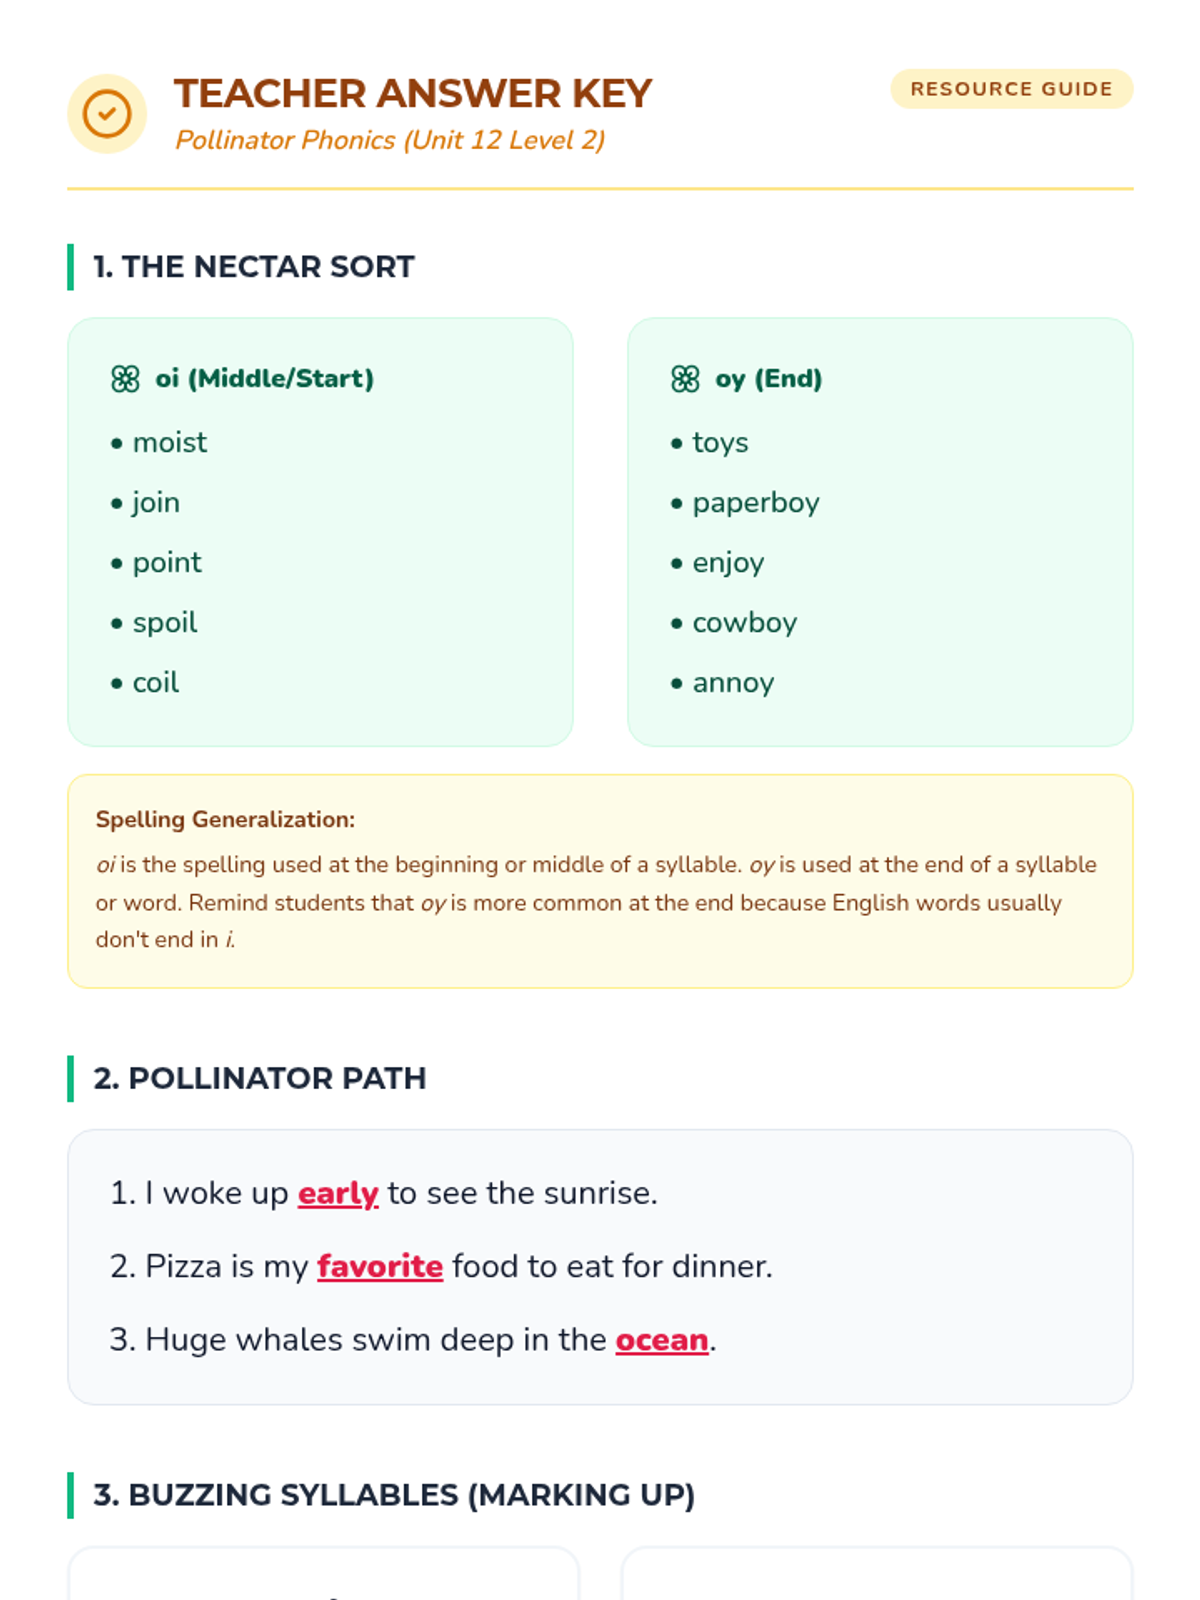Click the Resource Guide badge
The width and height of the screenshot is (1200, 1600).
click(1011, 89)
